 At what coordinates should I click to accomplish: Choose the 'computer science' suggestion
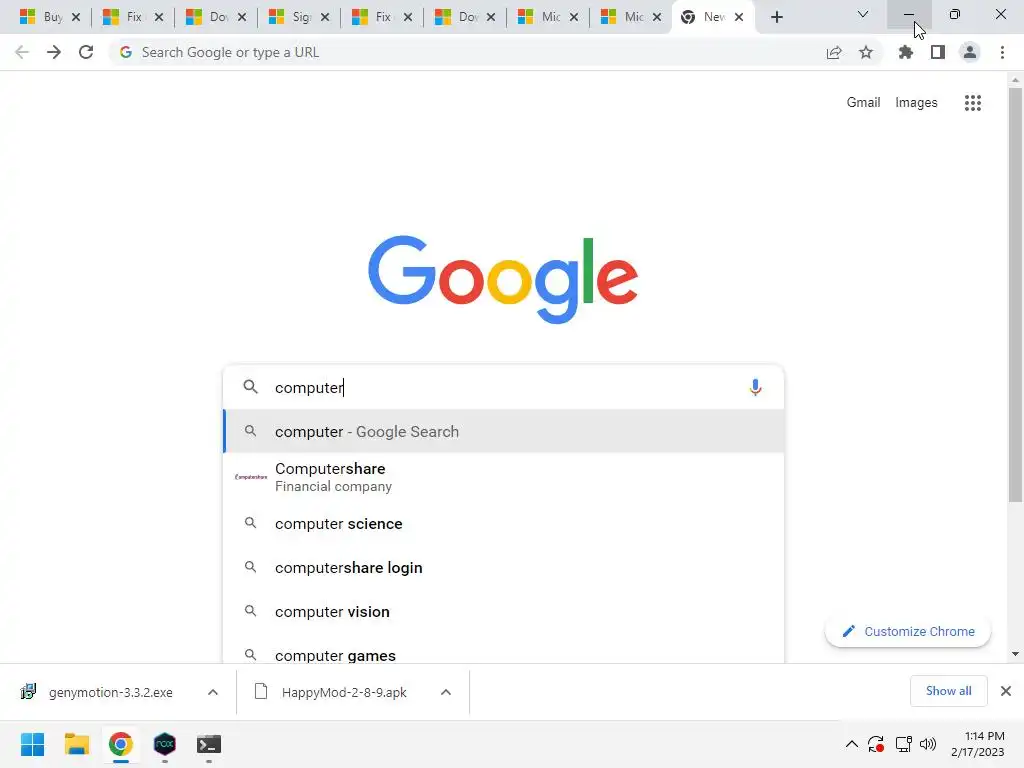coord(504,524)
